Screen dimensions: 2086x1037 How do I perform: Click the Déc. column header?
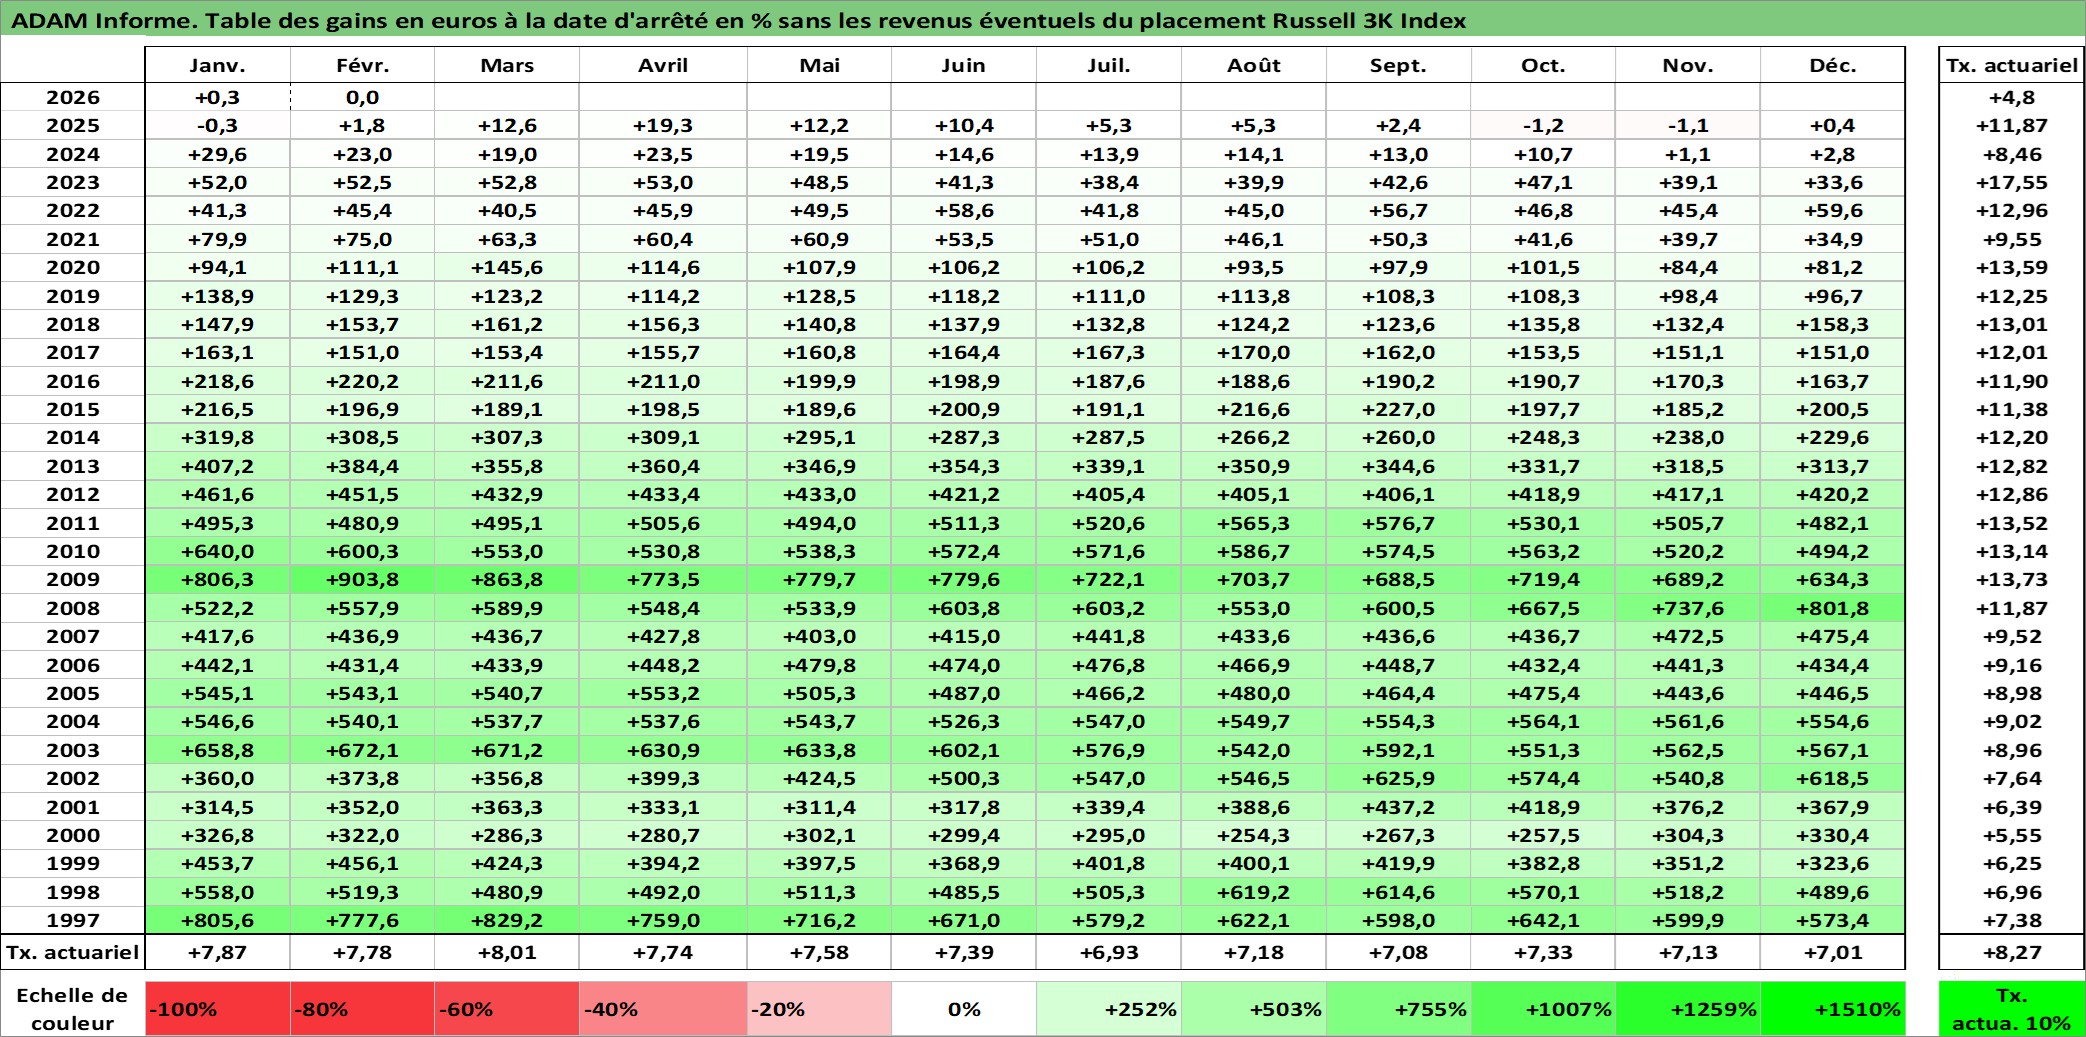click(x=1833, y=65)
